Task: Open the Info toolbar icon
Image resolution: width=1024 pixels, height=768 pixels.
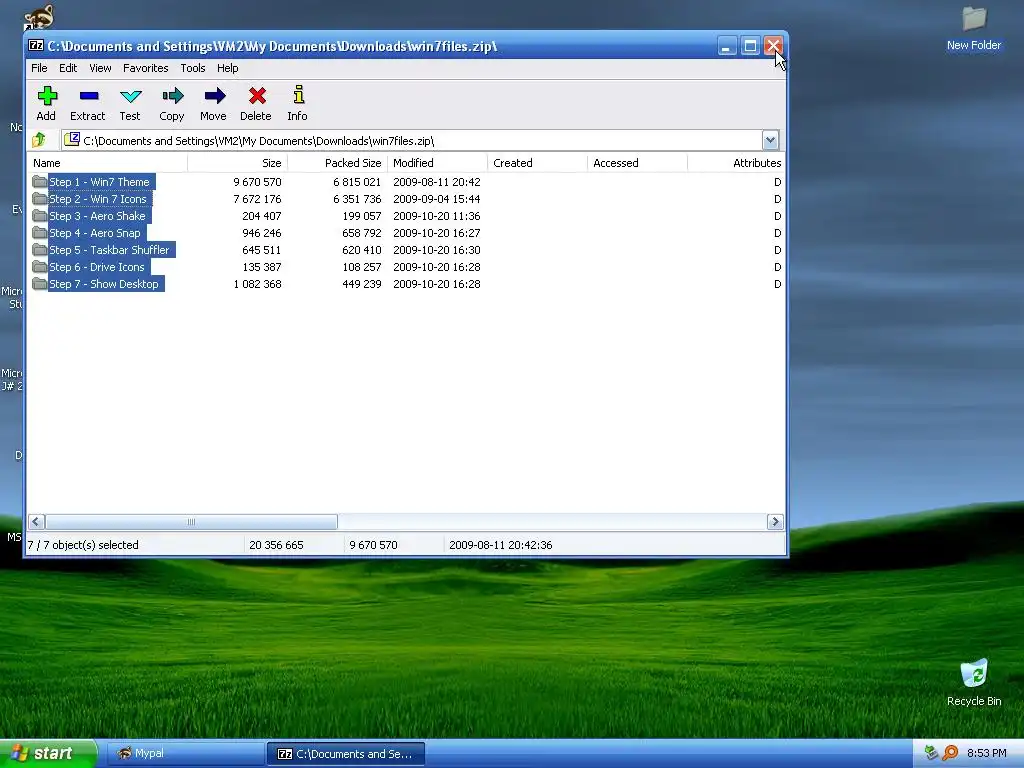Action: pyautogui.click(x=298, y=95)
